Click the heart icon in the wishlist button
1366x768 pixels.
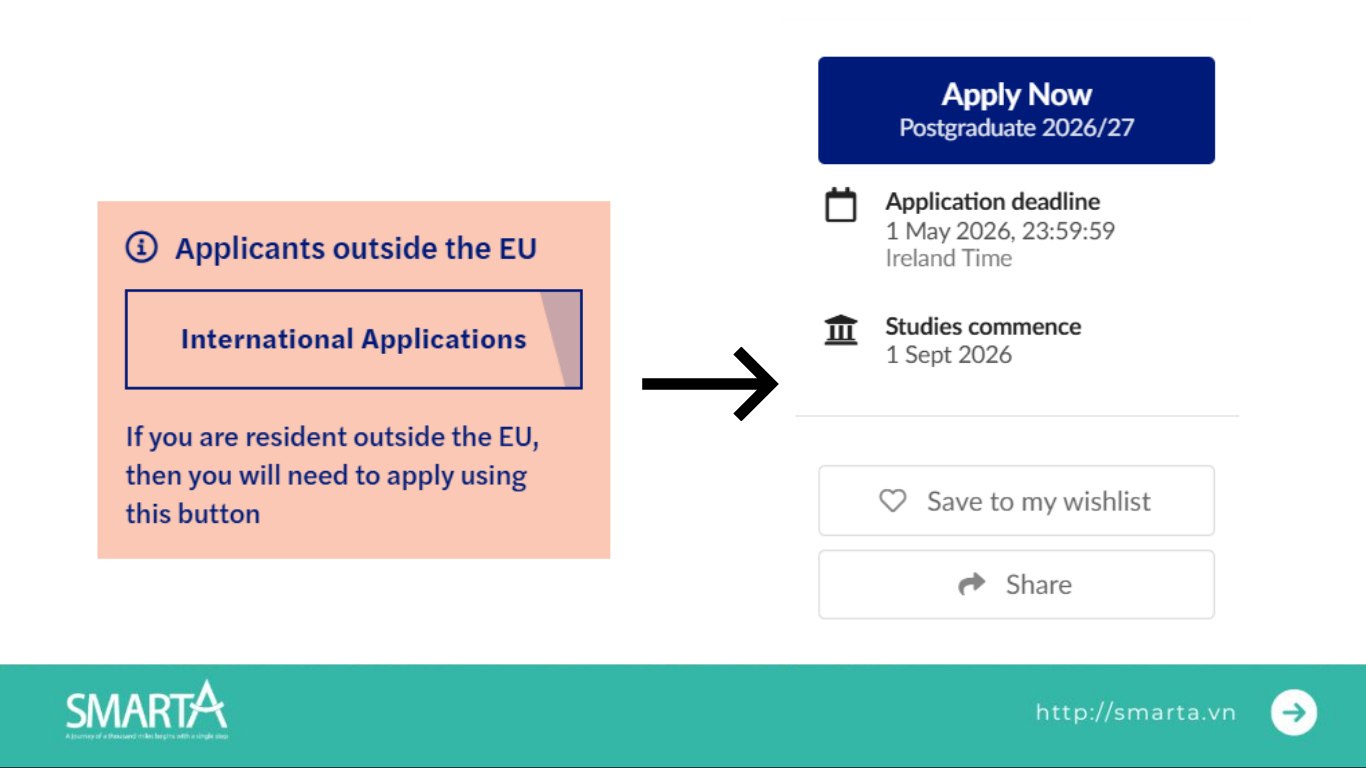pos(892,500)
